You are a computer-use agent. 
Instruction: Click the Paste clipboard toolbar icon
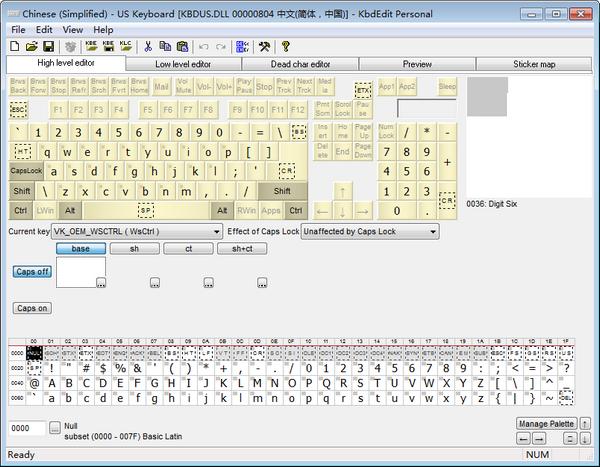(x=182, y=47)
